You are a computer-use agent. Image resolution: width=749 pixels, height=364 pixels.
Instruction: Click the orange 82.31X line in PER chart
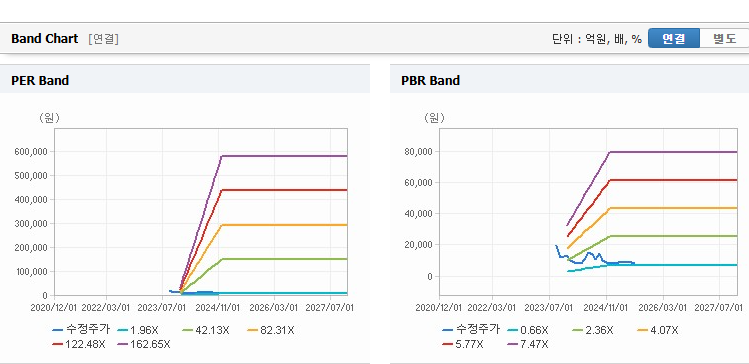[284, 225]
